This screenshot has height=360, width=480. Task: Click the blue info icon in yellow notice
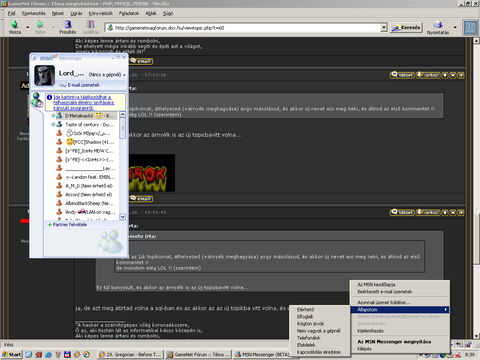[x=49, y=97]
